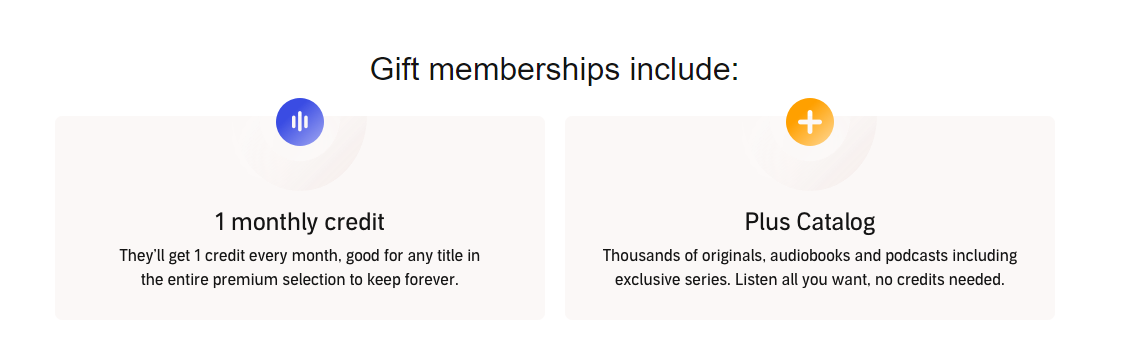Click the blue audio waveform icon

(300, 122)
